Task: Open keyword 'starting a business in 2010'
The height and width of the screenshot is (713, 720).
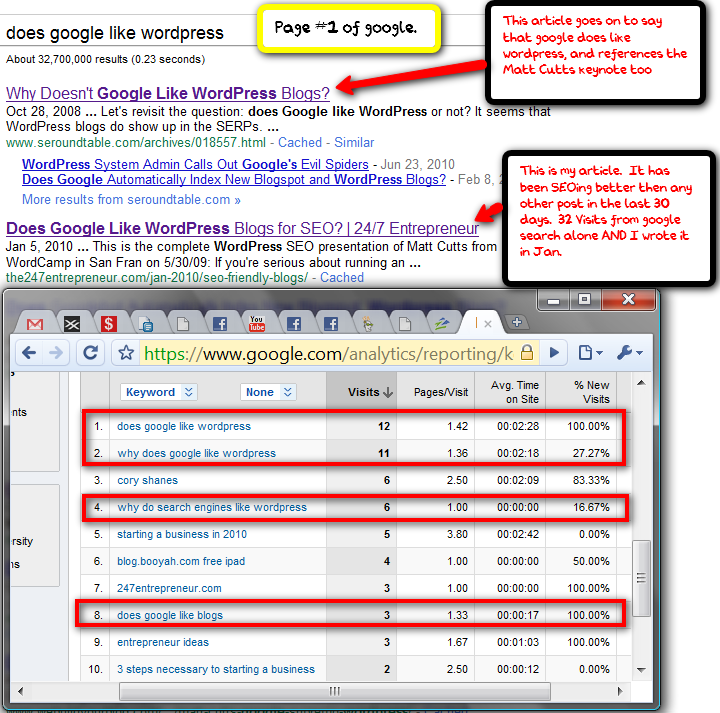Action: (x=182, y=534)
